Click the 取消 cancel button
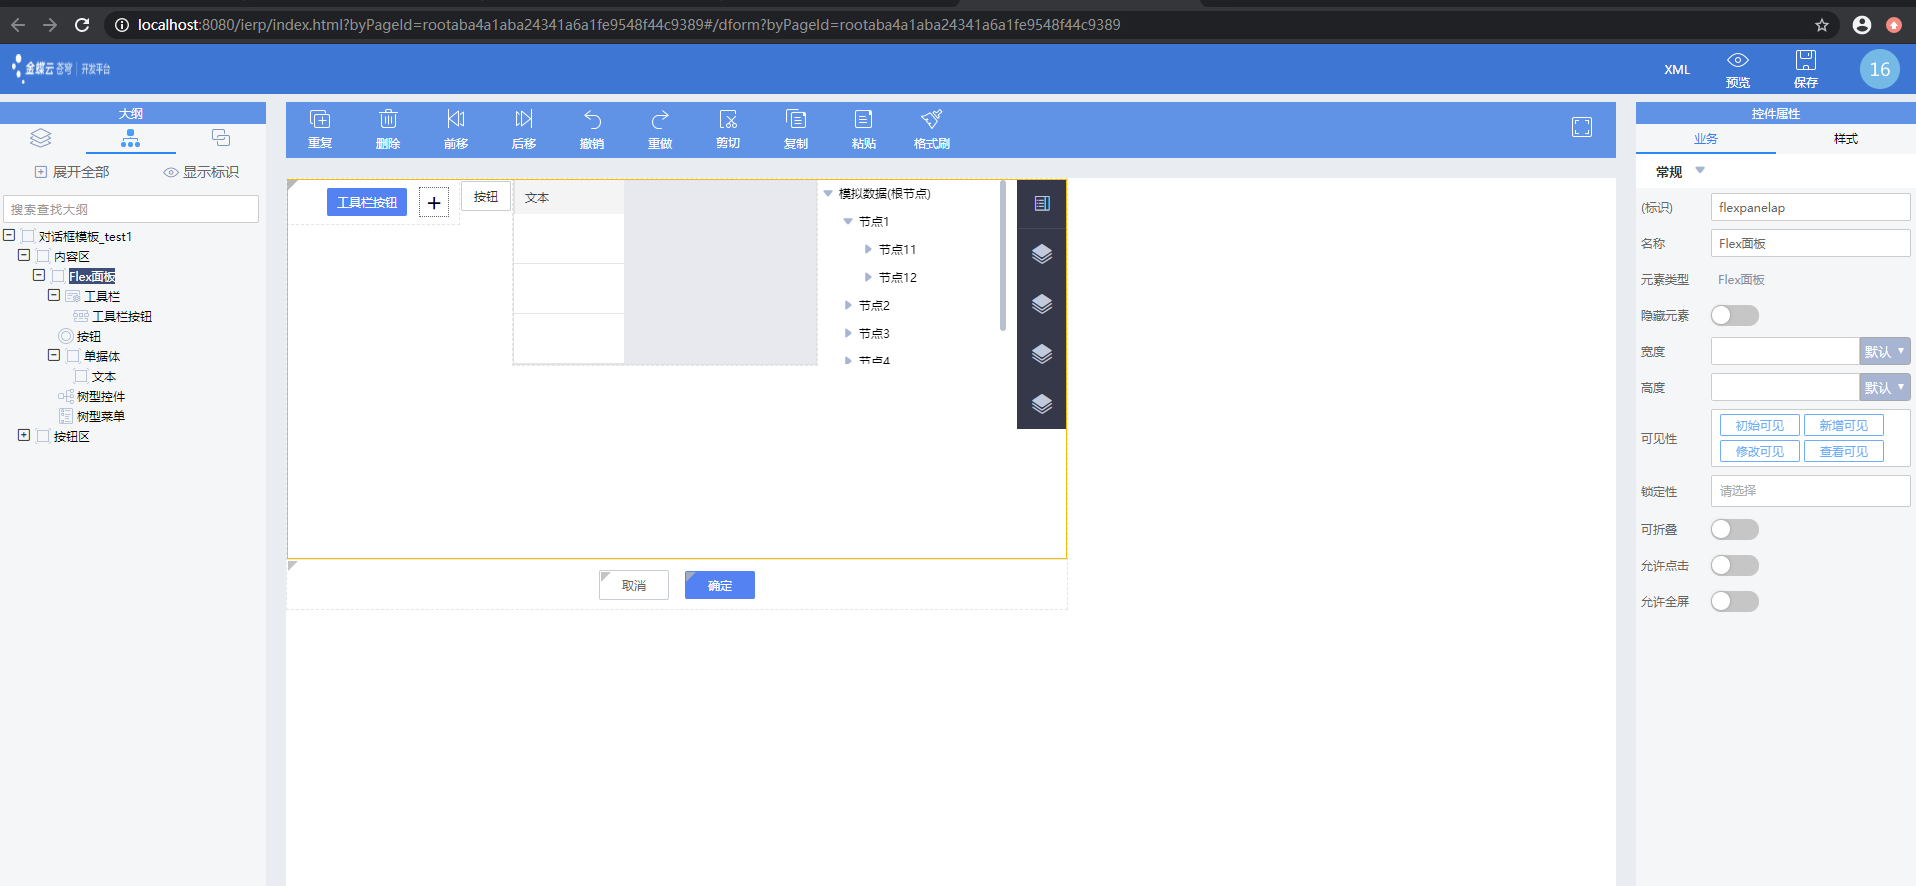The image size is (1916, 886). [x=633, y=586]
